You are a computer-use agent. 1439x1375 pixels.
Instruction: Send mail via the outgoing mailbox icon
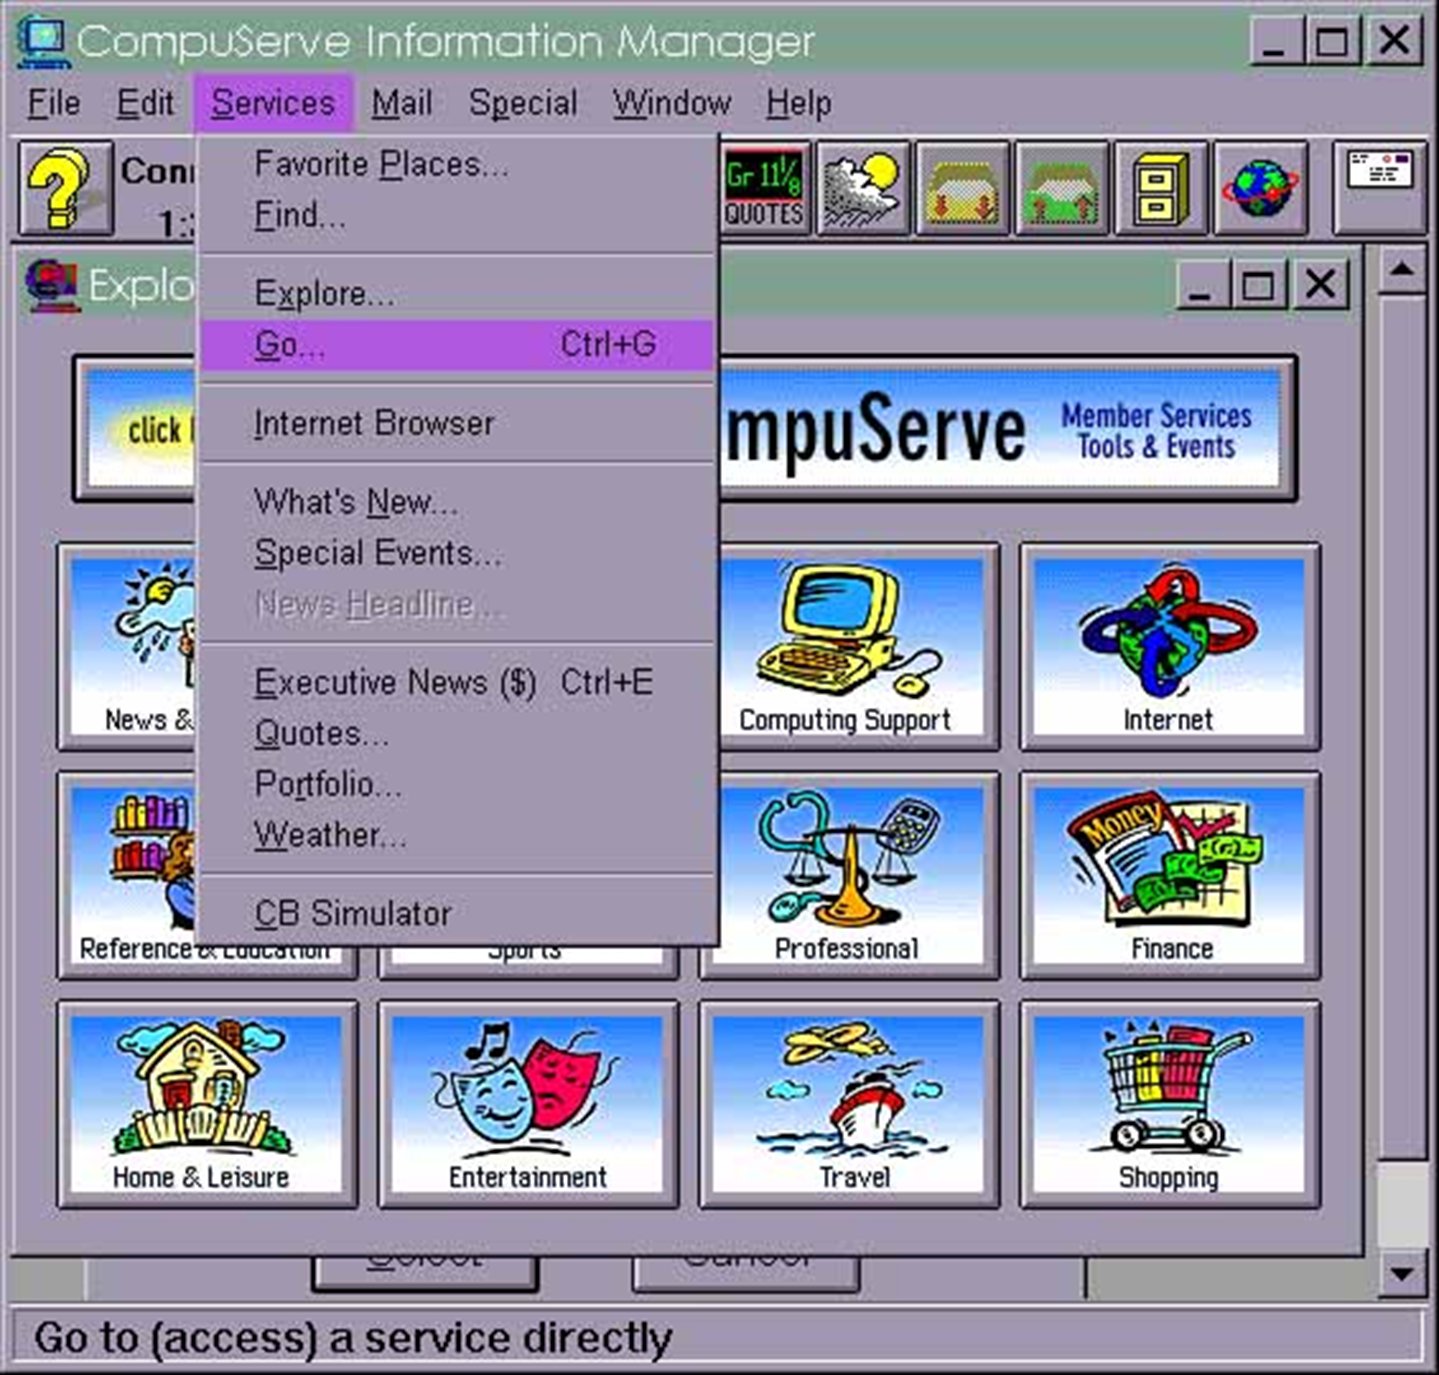pyautogui.click(x=1061, y=188)
